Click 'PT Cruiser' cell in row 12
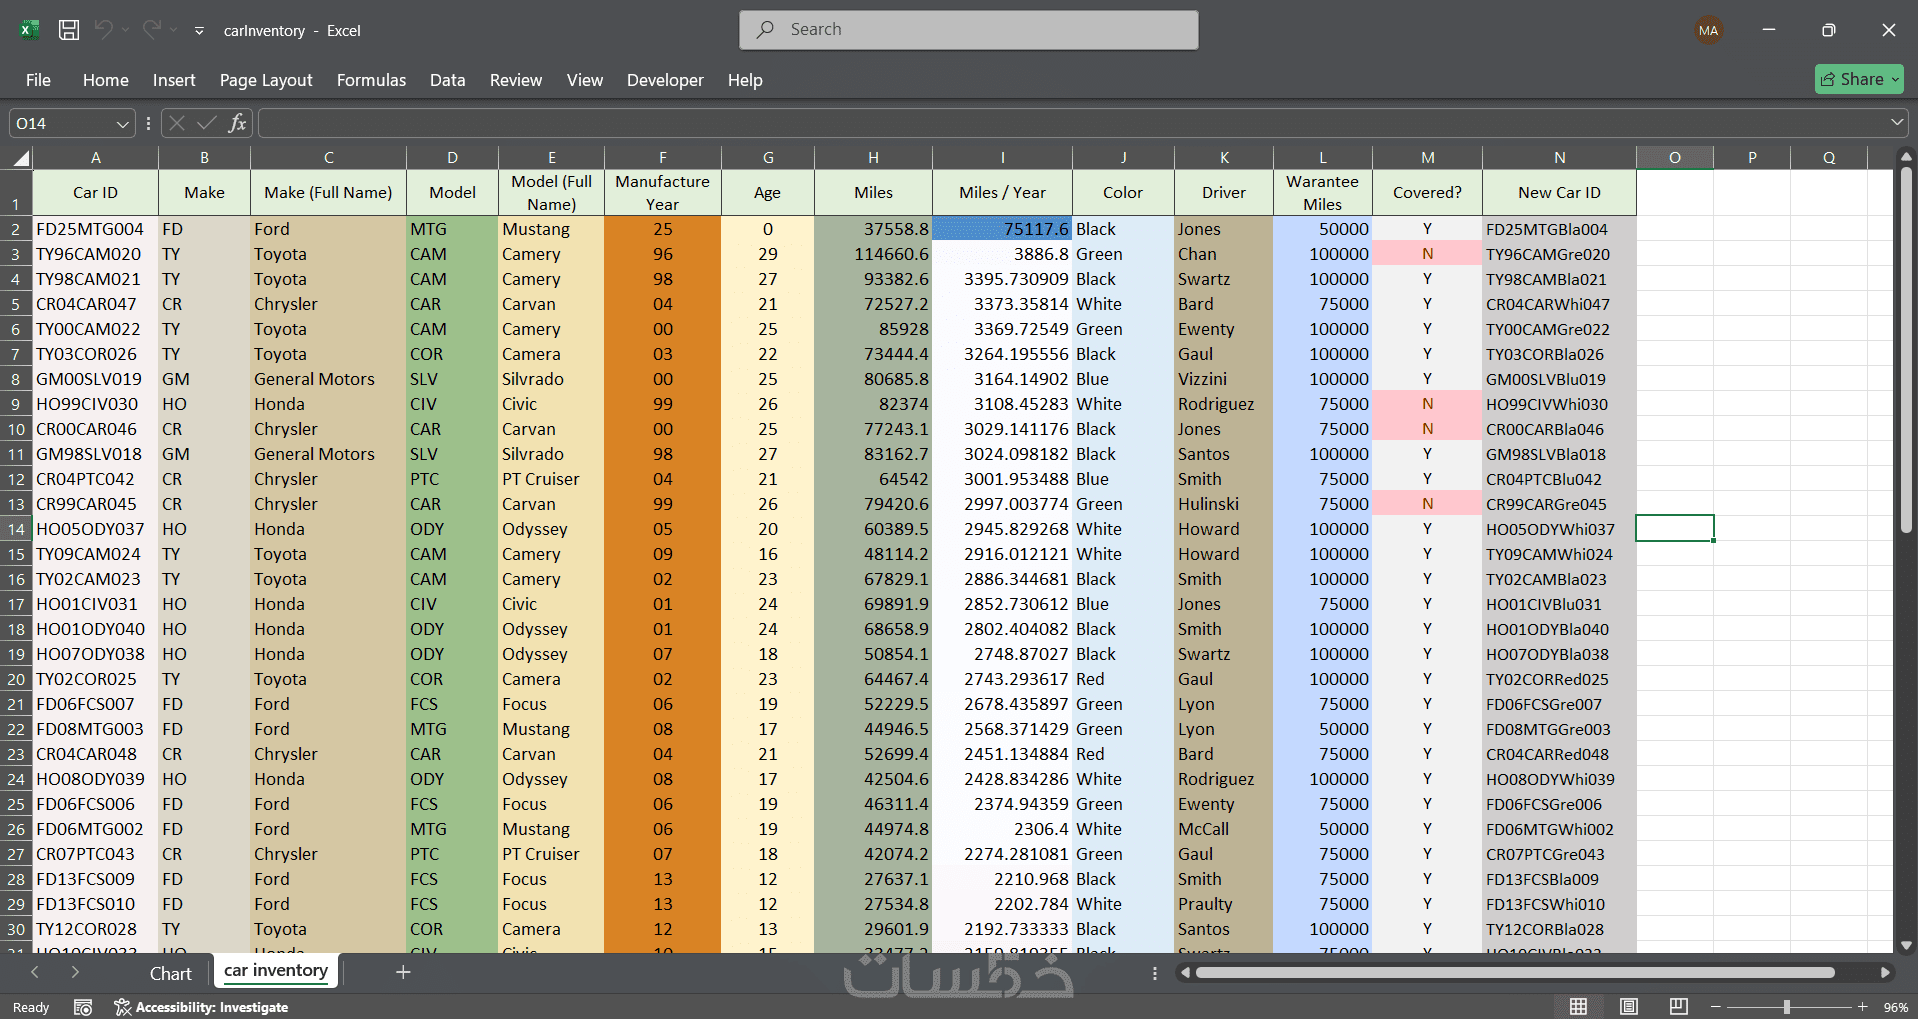This screenshot has width=1918, height=1019. (x=551, y=479)
